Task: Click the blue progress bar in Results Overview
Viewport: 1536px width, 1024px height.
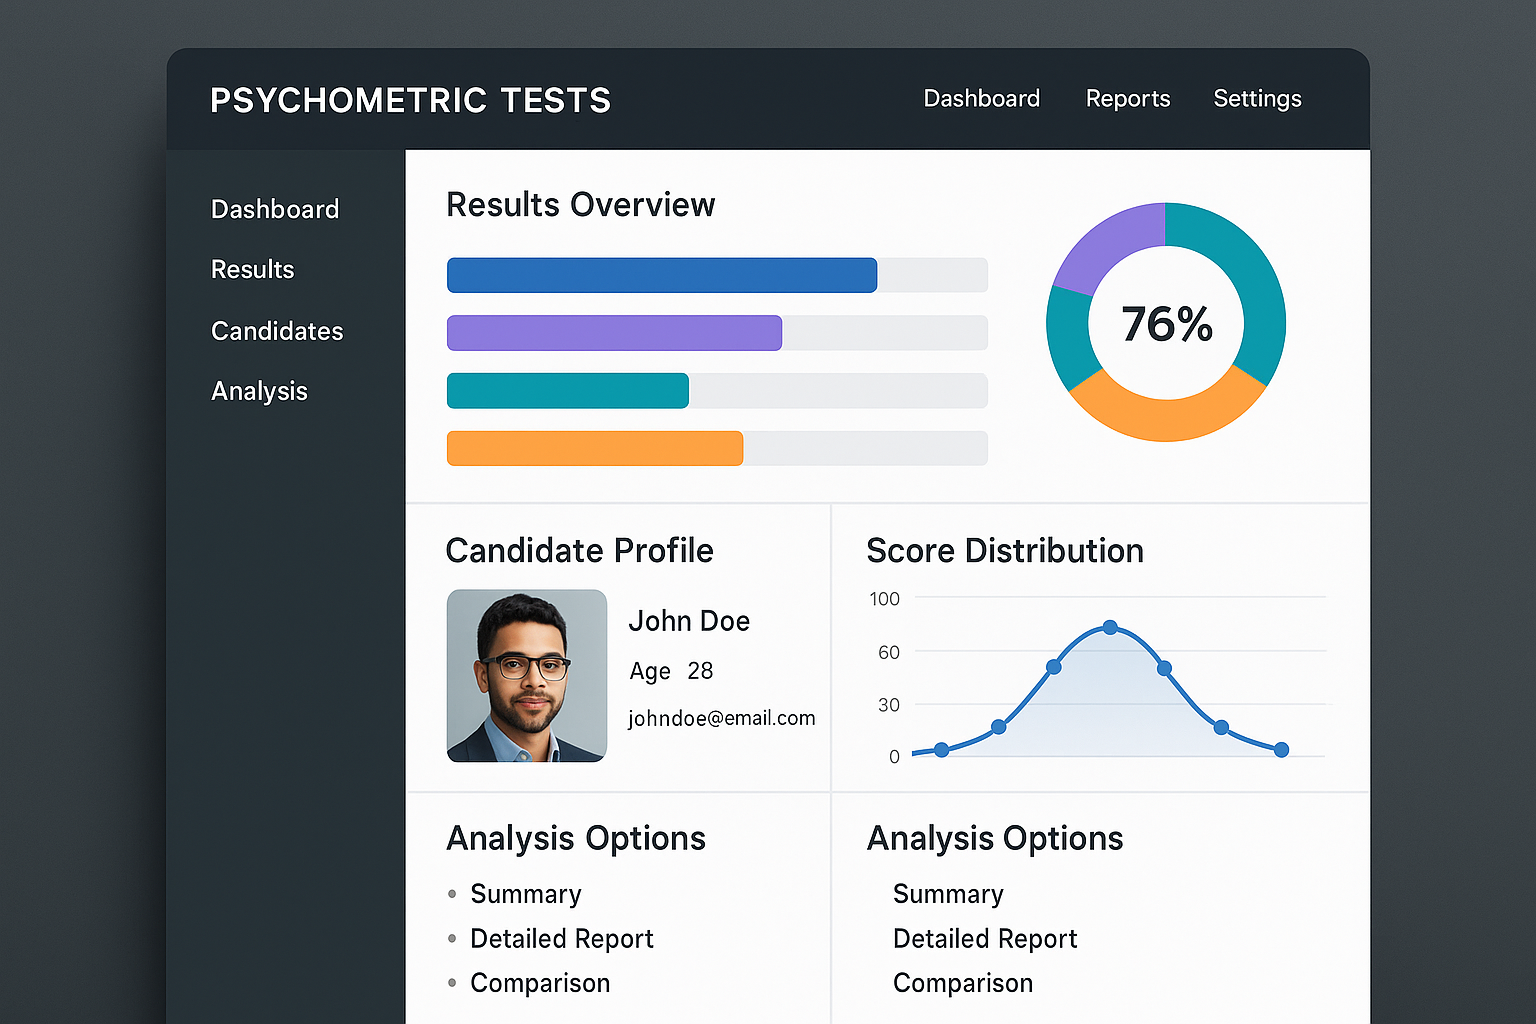Action: [x=661, y=275]
